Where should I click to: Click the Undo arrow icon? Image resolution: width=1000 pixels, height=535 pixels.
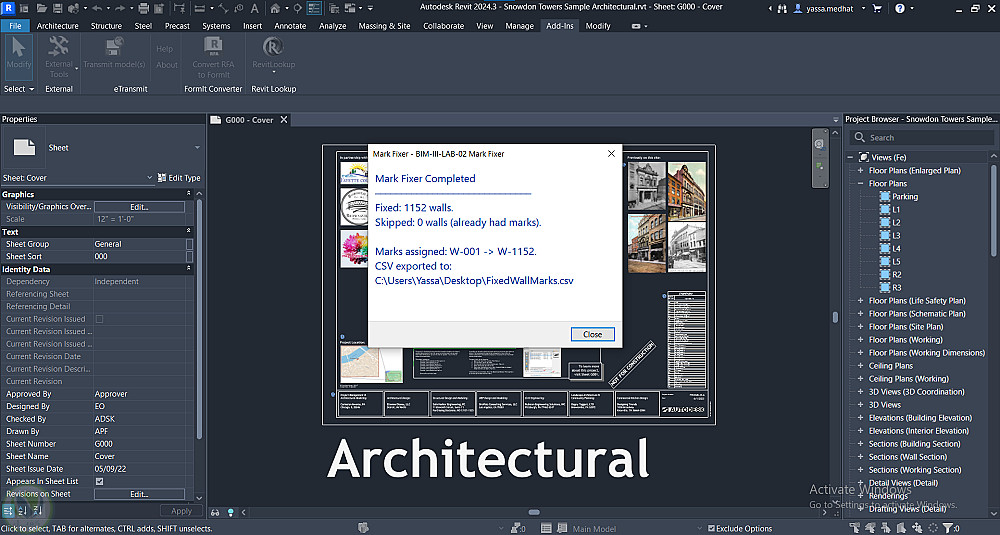pos(97,8)
